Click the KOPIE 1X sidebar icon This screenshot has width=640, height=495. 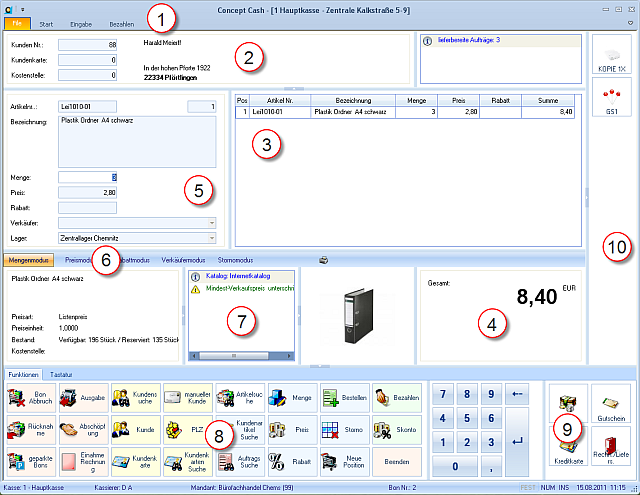(610, 55)
